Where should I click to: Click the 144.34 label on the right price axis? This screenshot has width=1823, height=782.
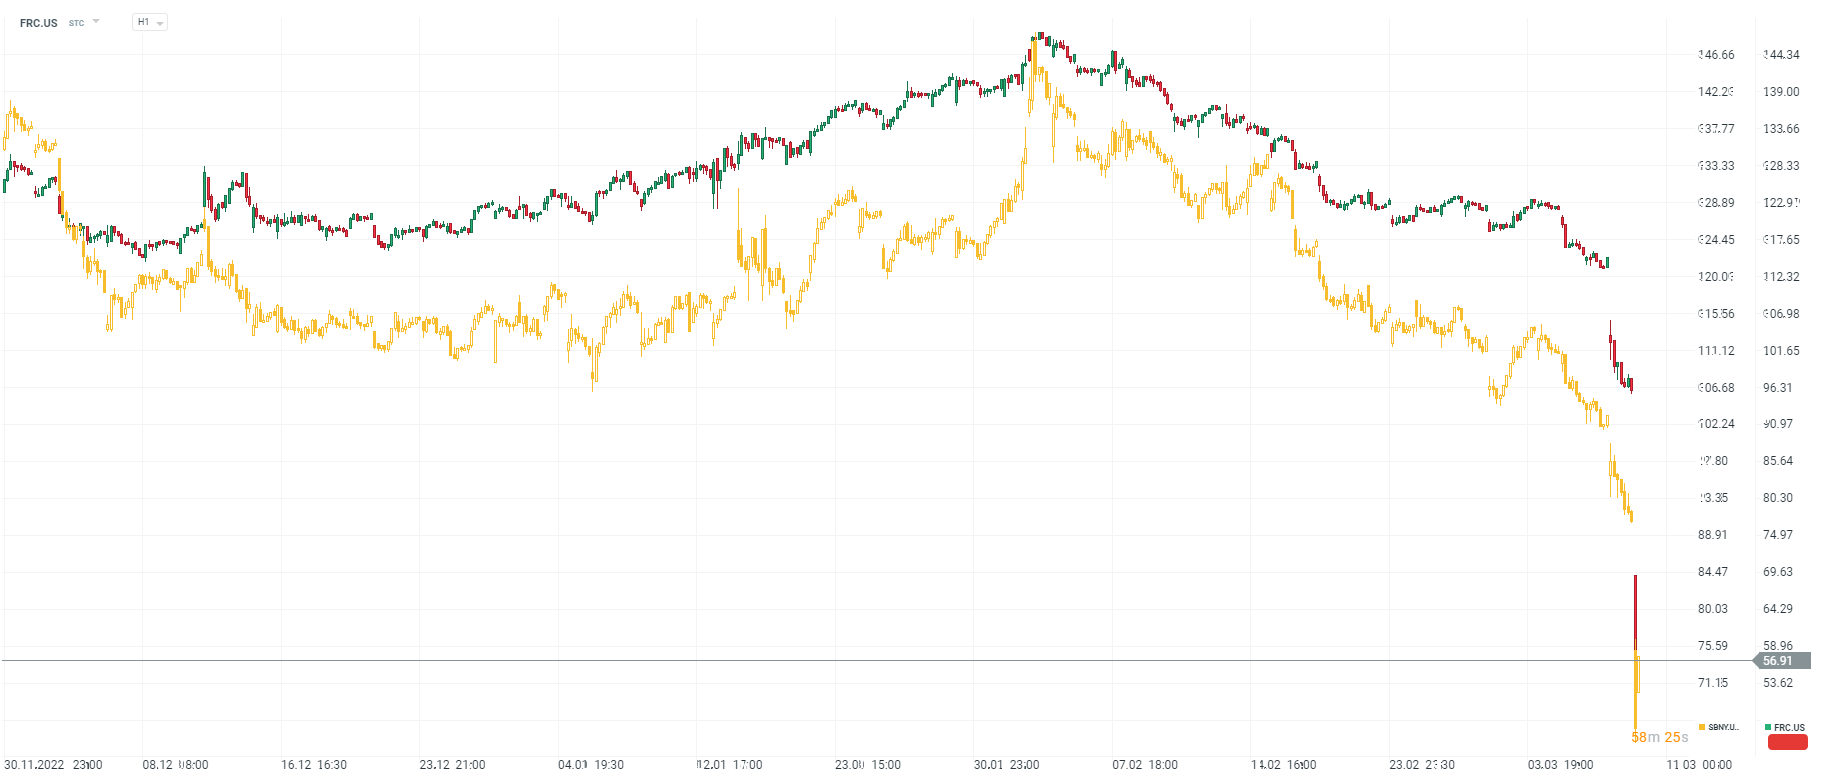coord(1781,55)
